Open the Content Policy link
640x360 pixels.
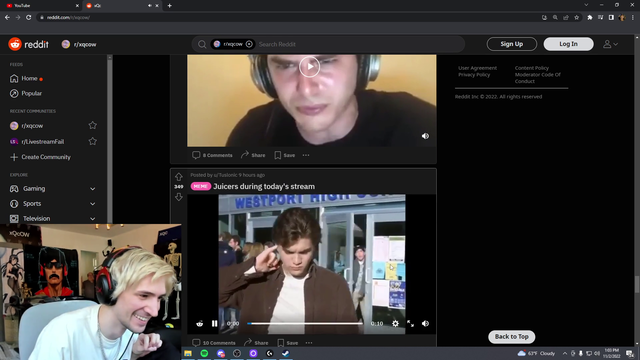pyautogui.click(x=531, y=68)
